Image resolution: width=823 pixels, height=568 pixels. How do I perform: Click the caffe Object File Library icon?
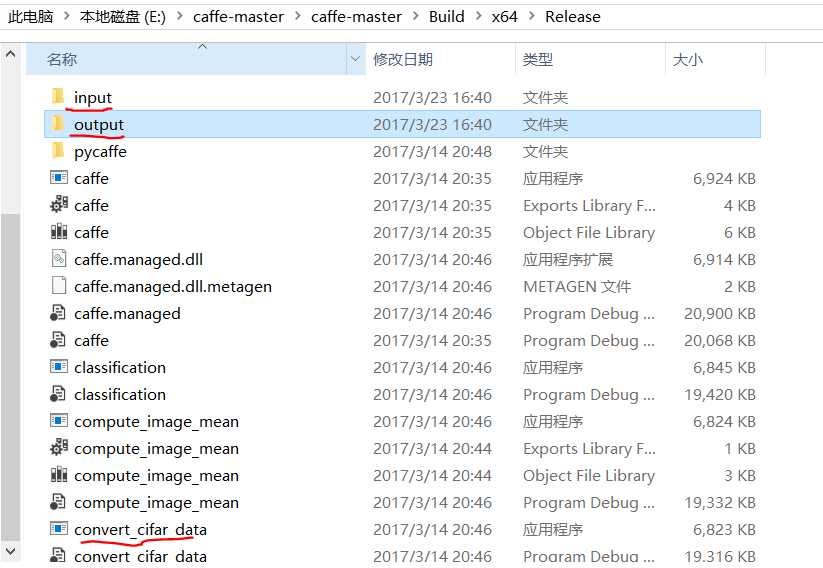coord(59,232)
